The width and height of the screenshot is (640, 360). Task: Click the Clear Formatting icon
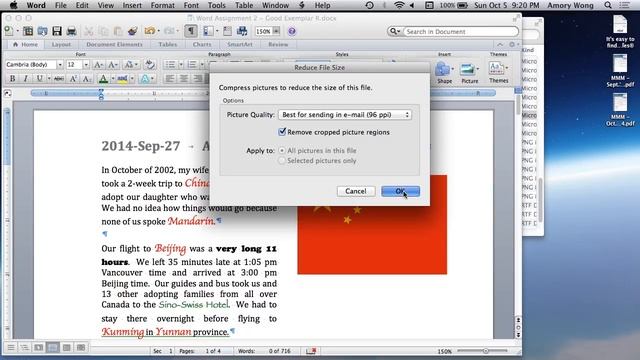click(150, 64)
